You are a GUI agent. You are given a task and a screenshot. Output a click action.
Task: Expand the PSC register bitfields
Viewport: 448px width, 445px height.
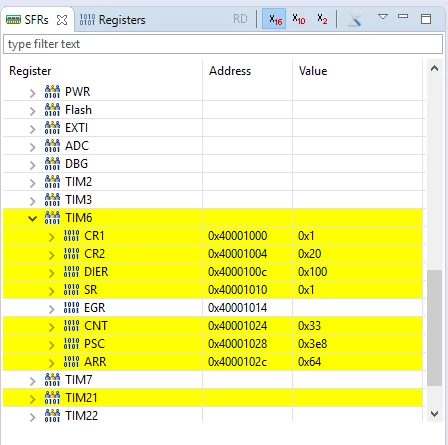51,345
